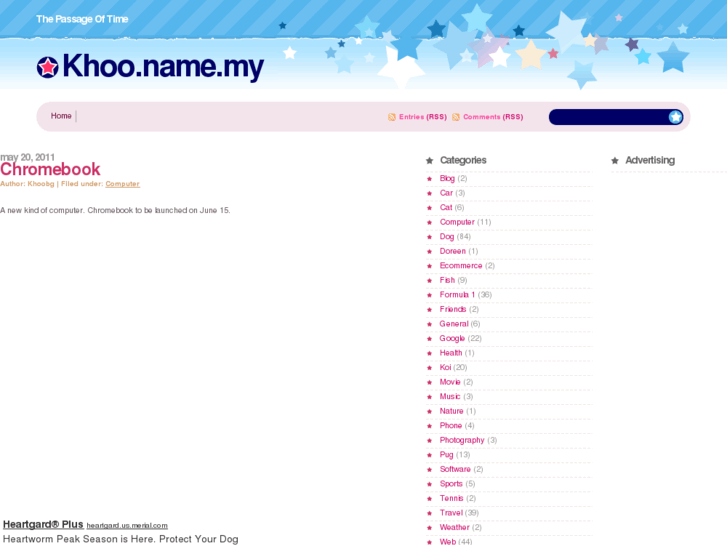Select the Sports category
Viewport: 727px width, 545px height.
click(x=451, y=484)
